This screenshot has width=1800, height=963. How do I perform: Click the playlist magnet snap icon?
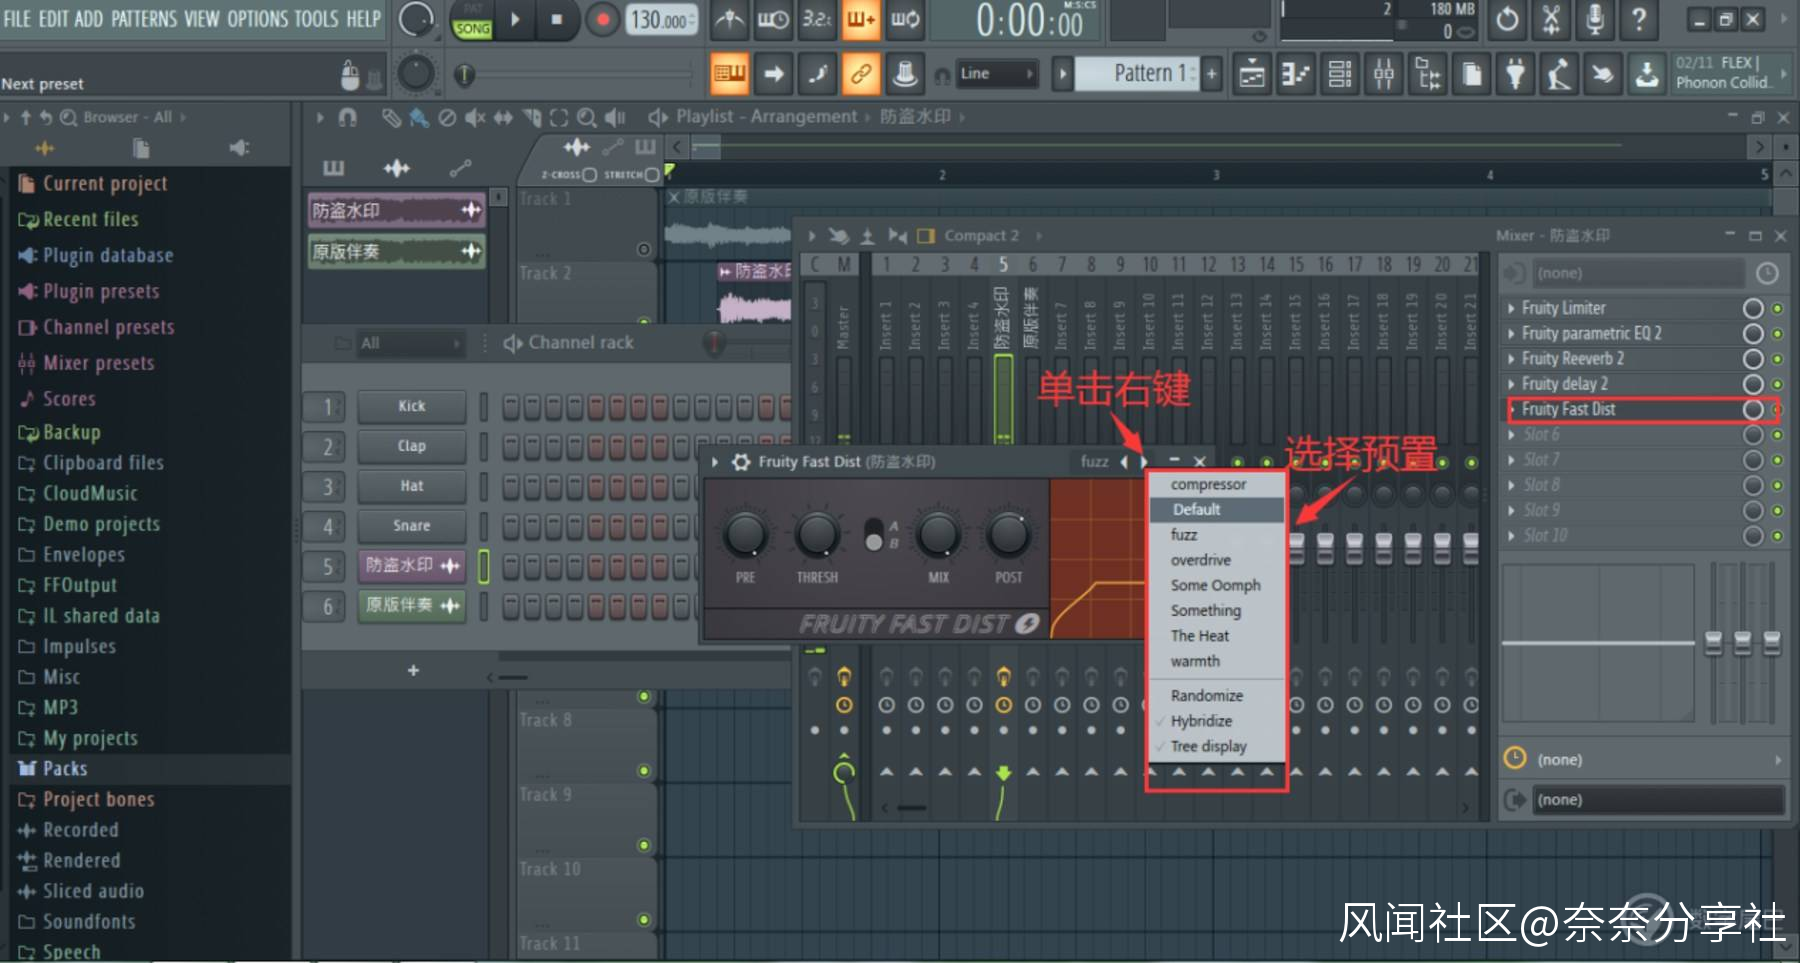(x=347, y=118)
